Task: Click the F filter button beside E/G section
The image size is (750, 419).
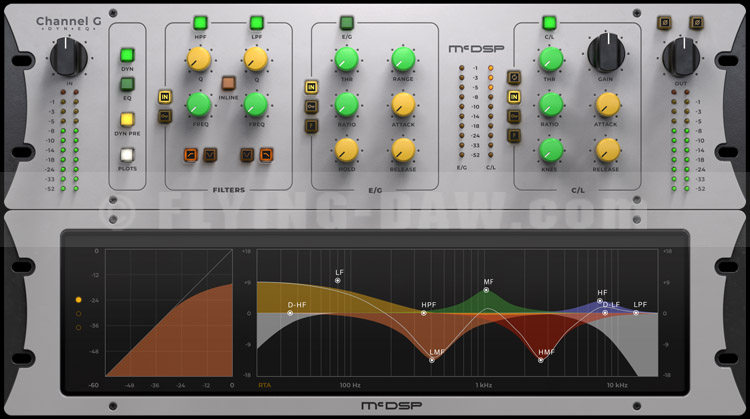Action: click(x=311, y=126)
